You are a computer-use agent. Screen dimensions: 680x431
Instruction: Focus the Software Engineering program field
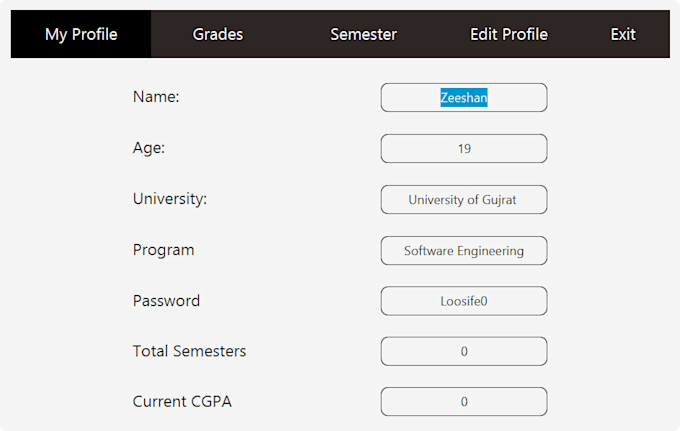click(x=463, y=251)
